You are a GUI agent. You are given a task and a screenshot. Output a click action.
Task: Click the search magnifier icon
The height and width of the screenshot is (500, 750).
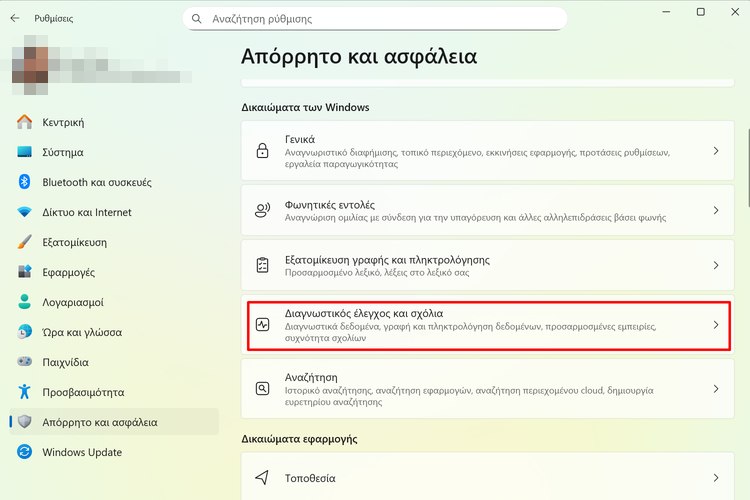coord(196,19)
